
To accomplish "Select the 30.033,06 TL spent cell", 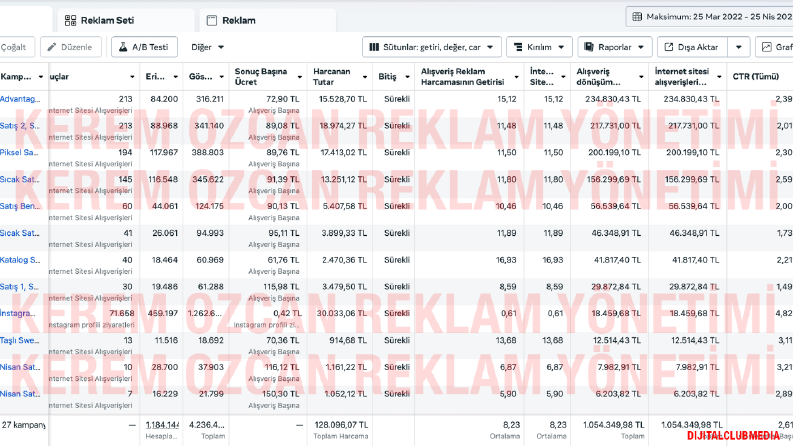I will (x=342, y=314).
